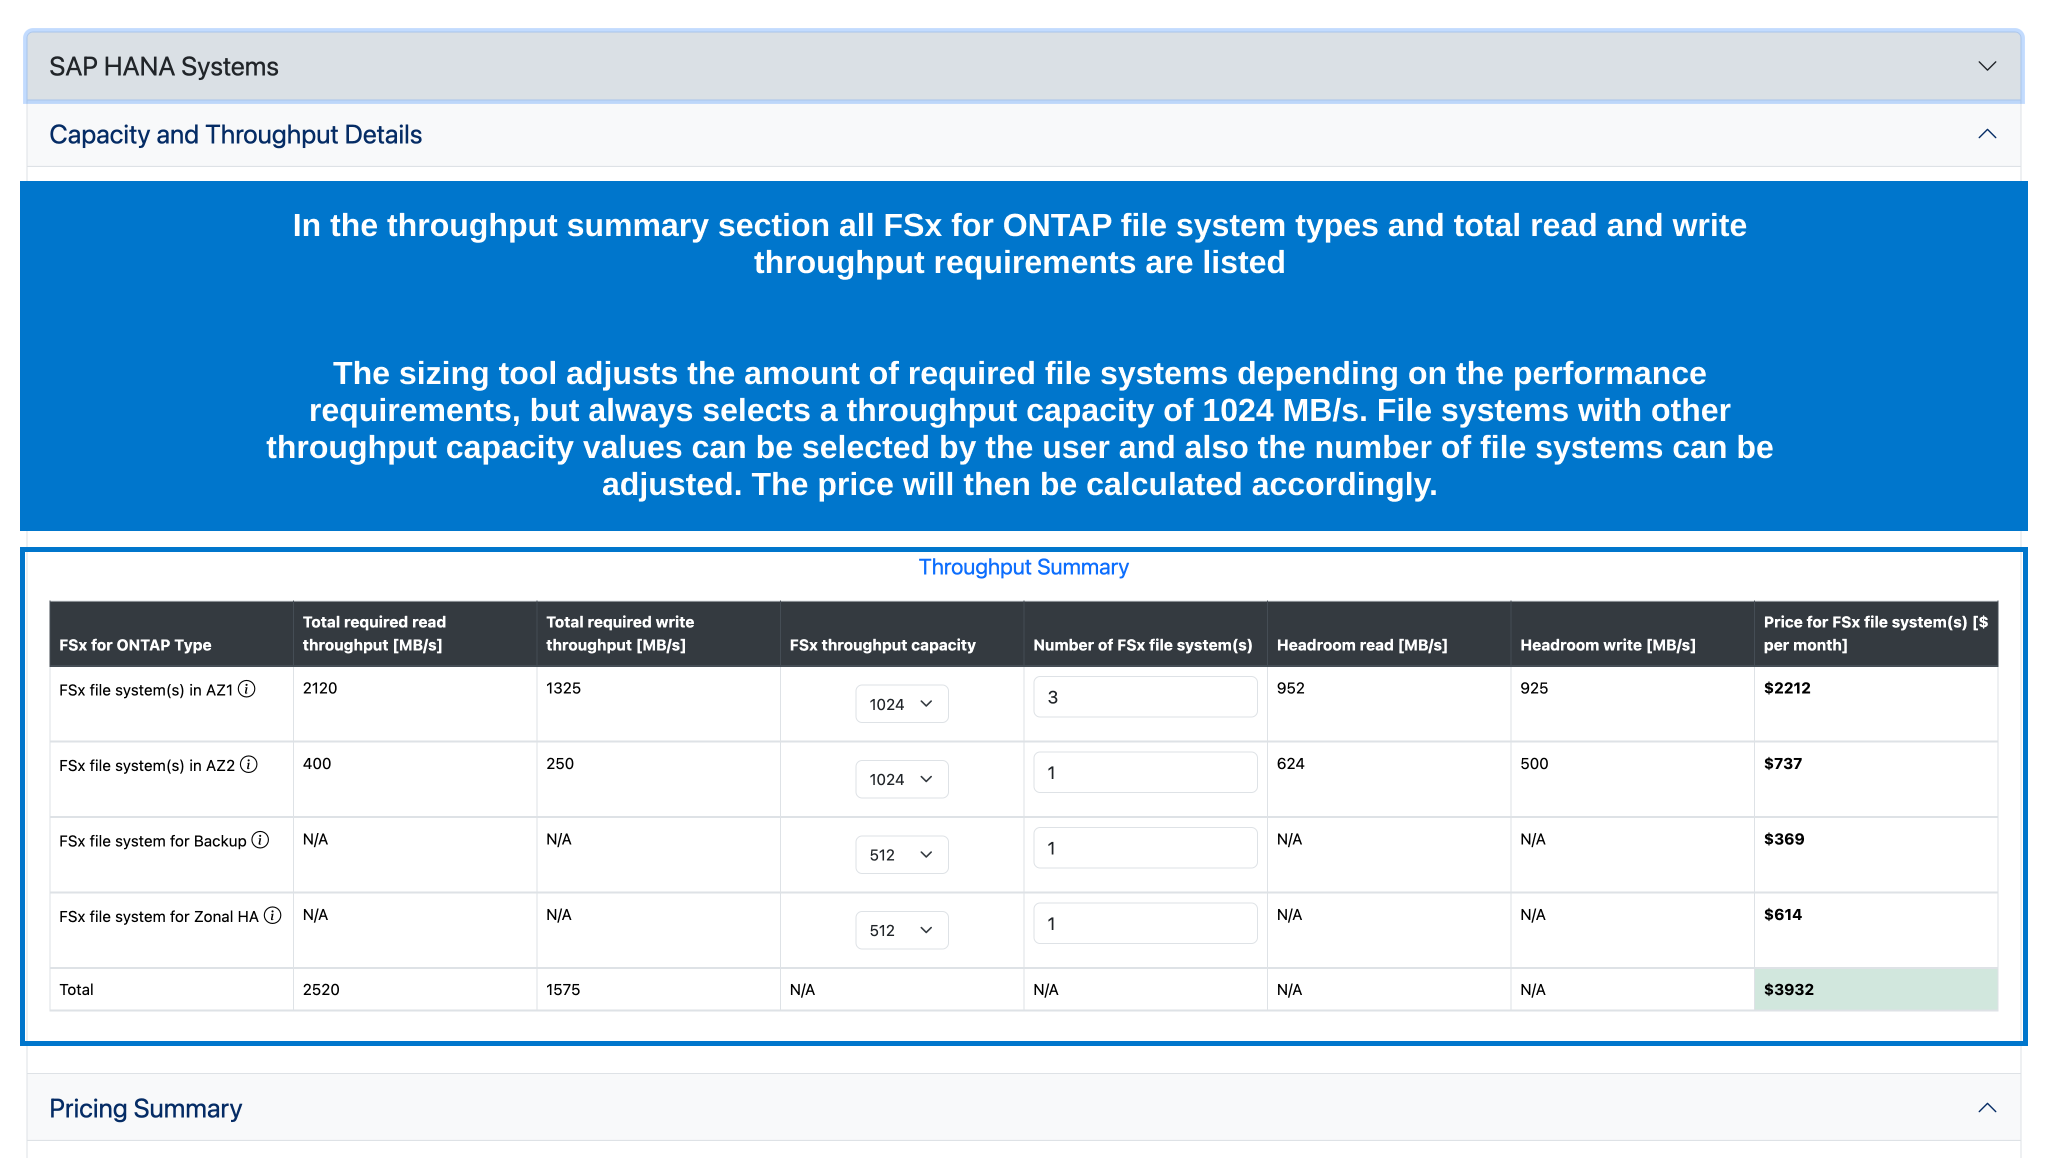Click total read throughput value 2520
Screen dimensions: 2048x1158
tap(321, 990)
